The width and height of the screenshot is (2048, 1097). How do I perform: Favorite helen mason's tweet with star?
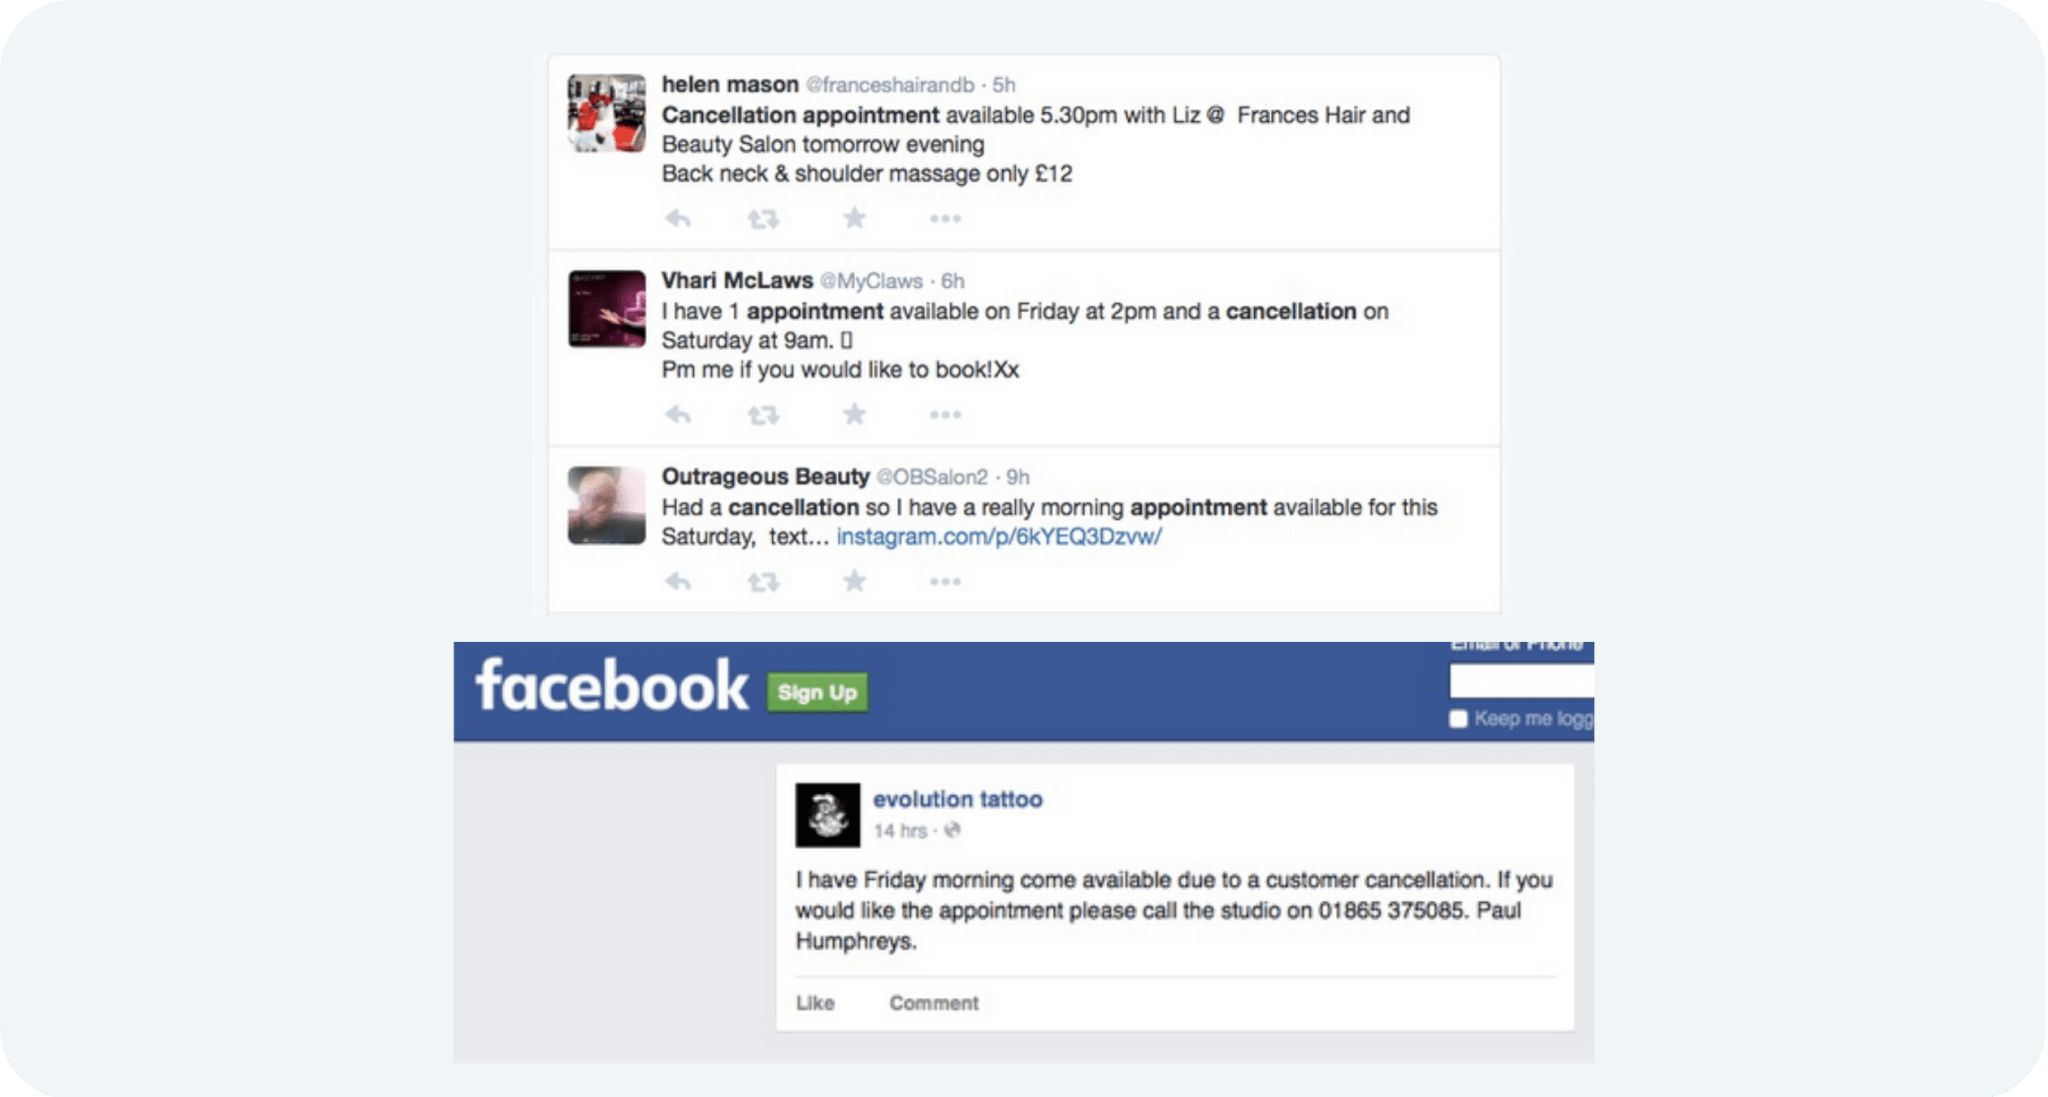tap(854, 218)
